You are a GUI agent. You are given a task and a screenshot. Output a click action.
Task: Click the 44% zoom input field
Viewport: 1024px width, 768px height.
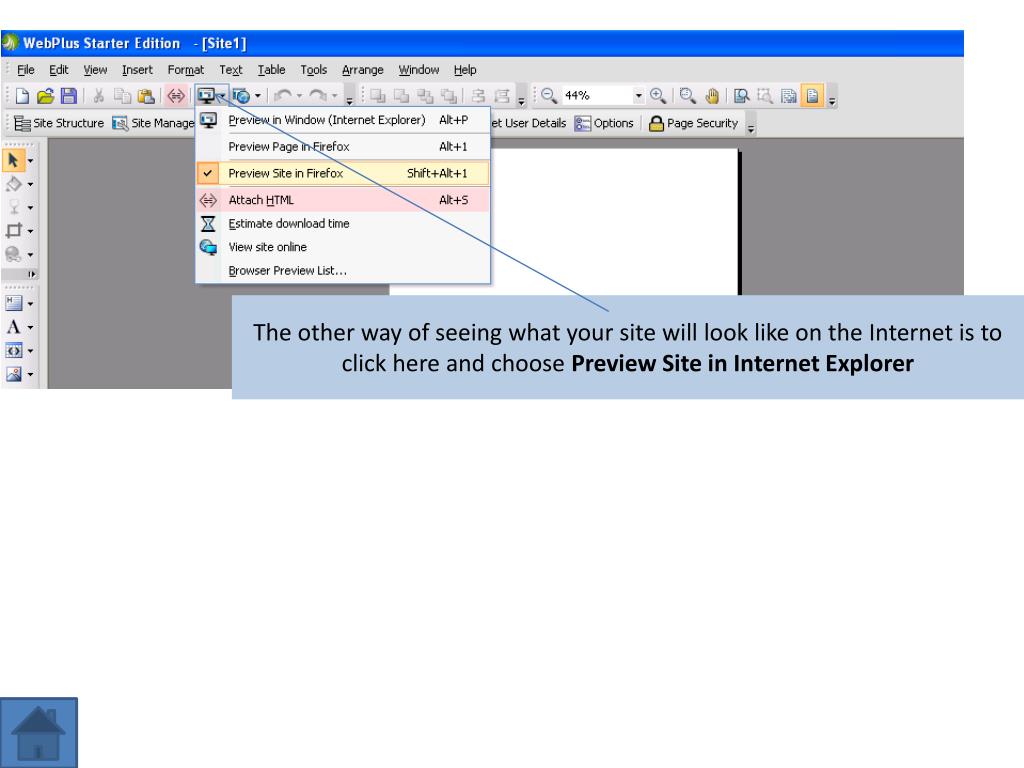597,96
